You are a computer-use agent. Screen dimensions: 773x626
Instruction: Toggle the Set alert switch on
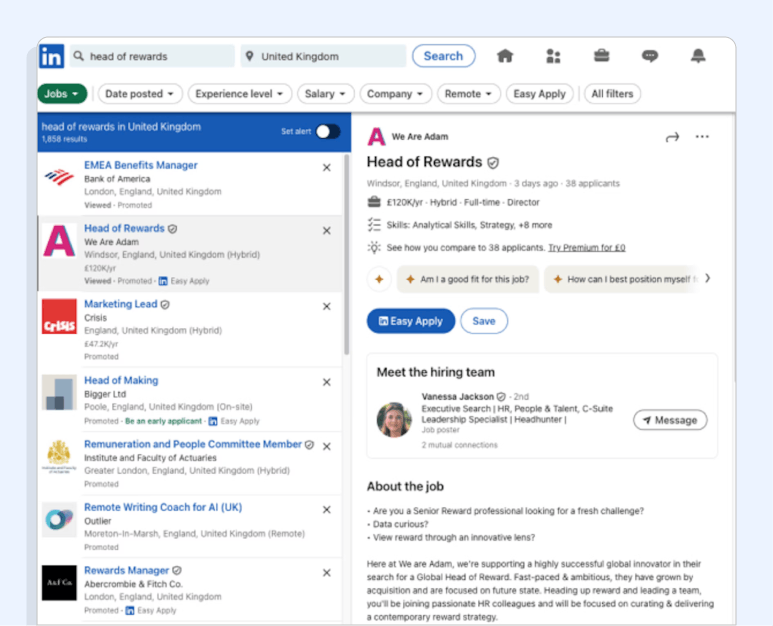[327, 132]
